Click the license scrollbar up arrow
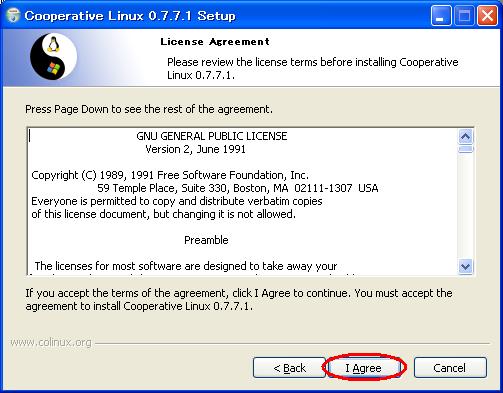This screenshot has width=503, height=393. point(465,136)
